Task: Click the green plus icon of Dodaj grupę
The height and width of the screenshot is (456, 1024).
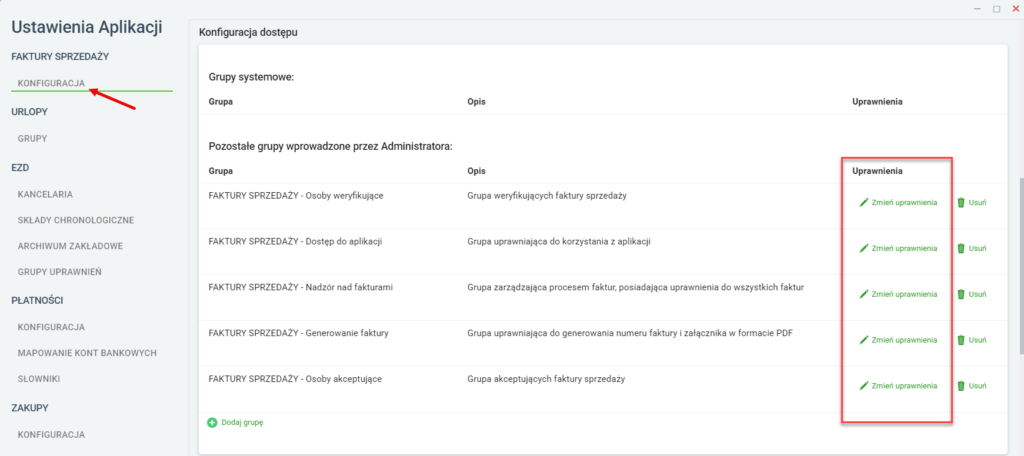Action: coord(212,423)
